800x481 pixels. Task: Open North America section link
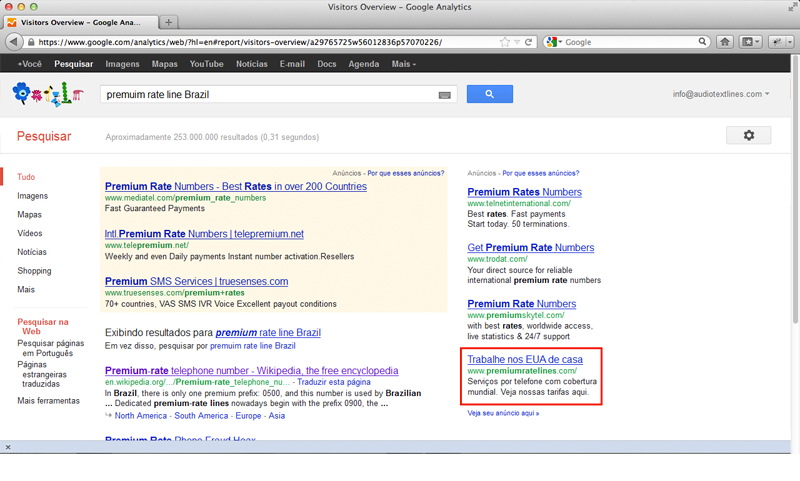point(141,416)
